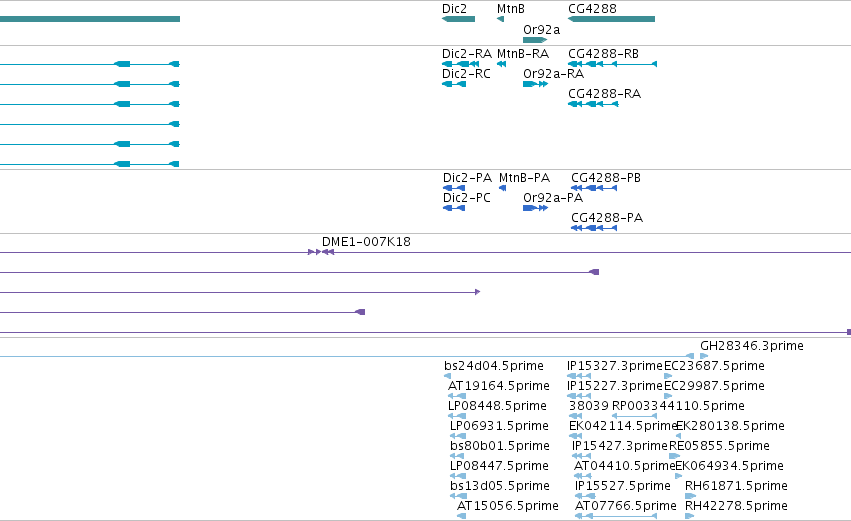Click the Or92a gene label
This screenshot has height=521, width=851.
pos(541,30)
